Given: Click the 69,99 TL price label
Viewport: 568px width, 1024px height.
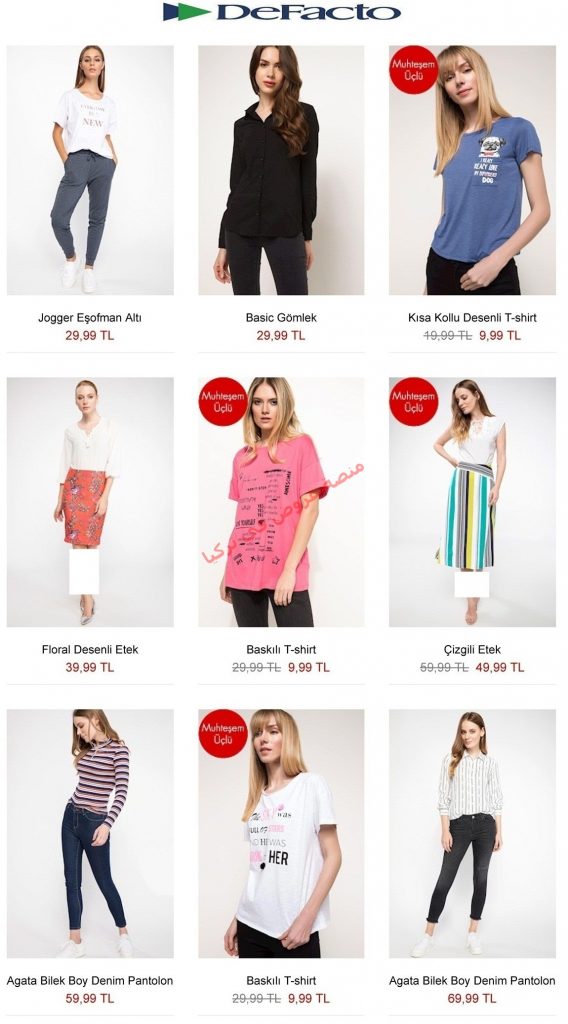Looking at the screenshot, I should coord(472,999).
